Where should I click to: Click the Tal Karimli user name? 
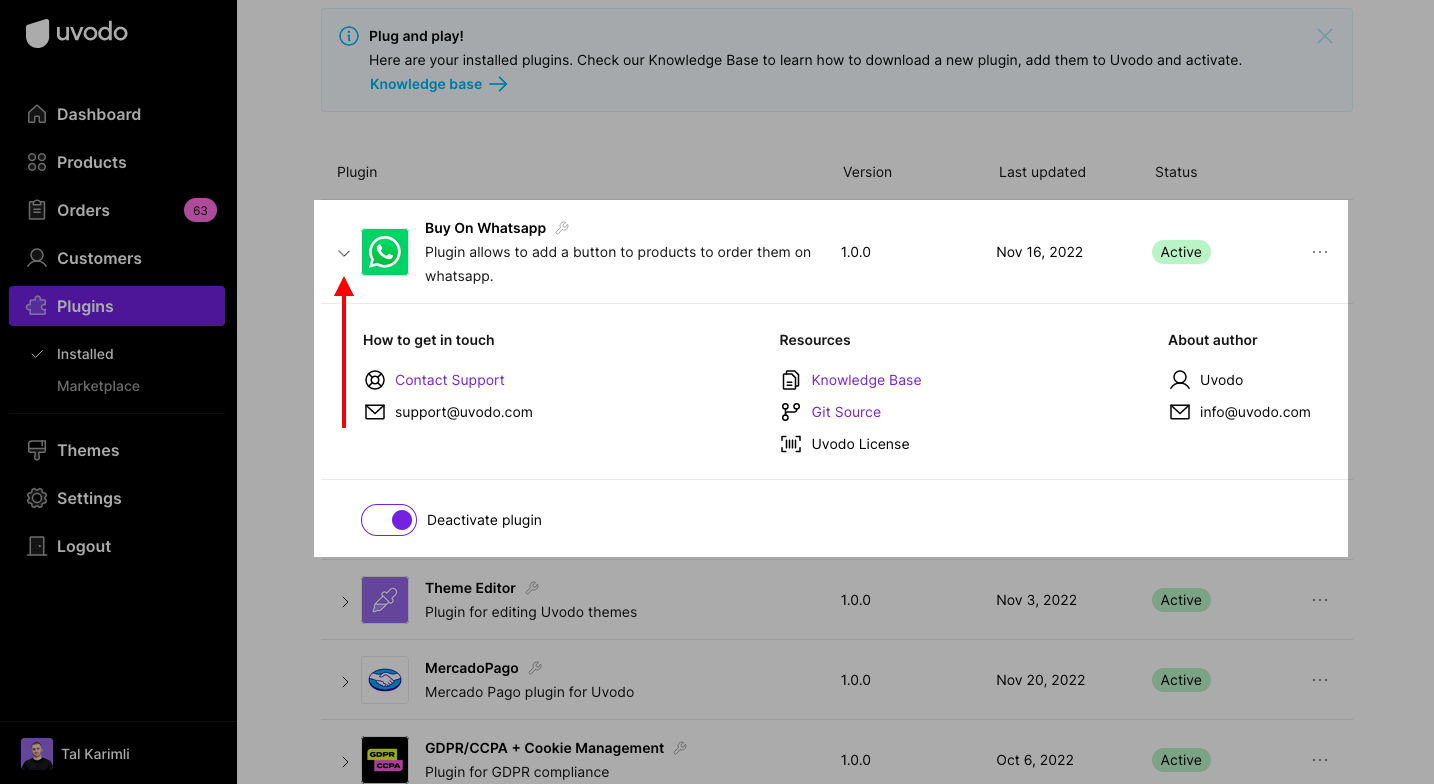[x=95, y=754]
